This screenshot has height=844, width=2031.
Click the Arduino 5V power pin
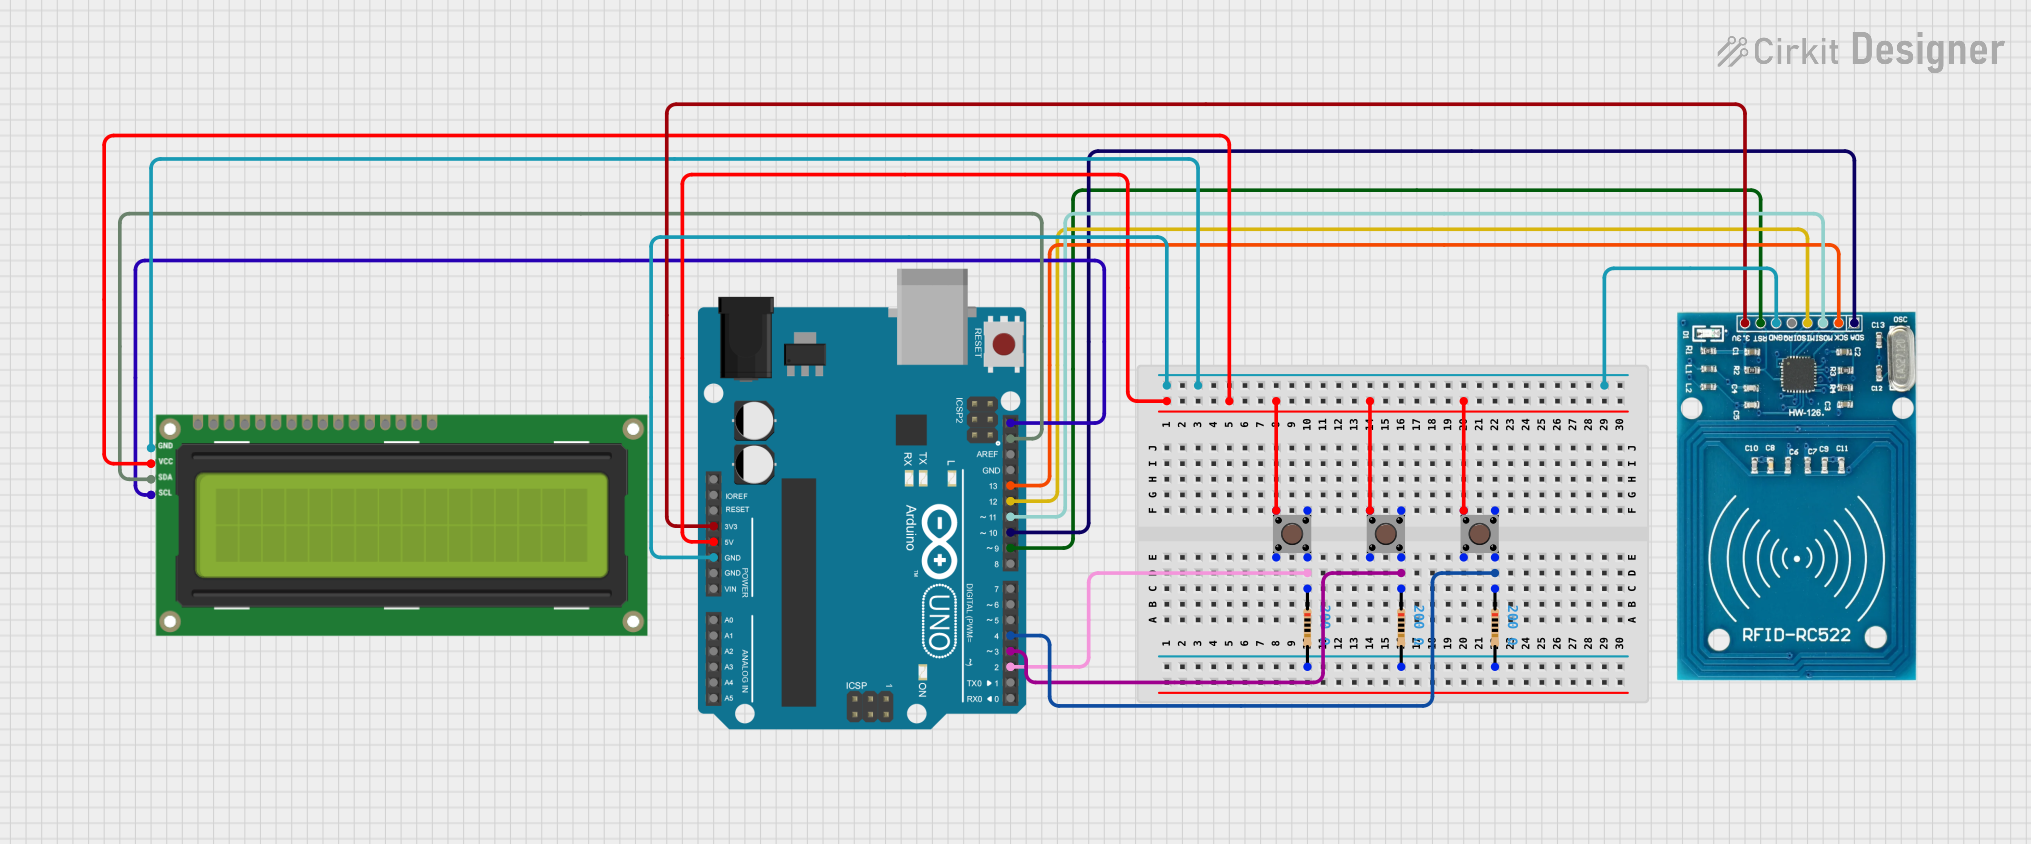[x=714, y=542]
